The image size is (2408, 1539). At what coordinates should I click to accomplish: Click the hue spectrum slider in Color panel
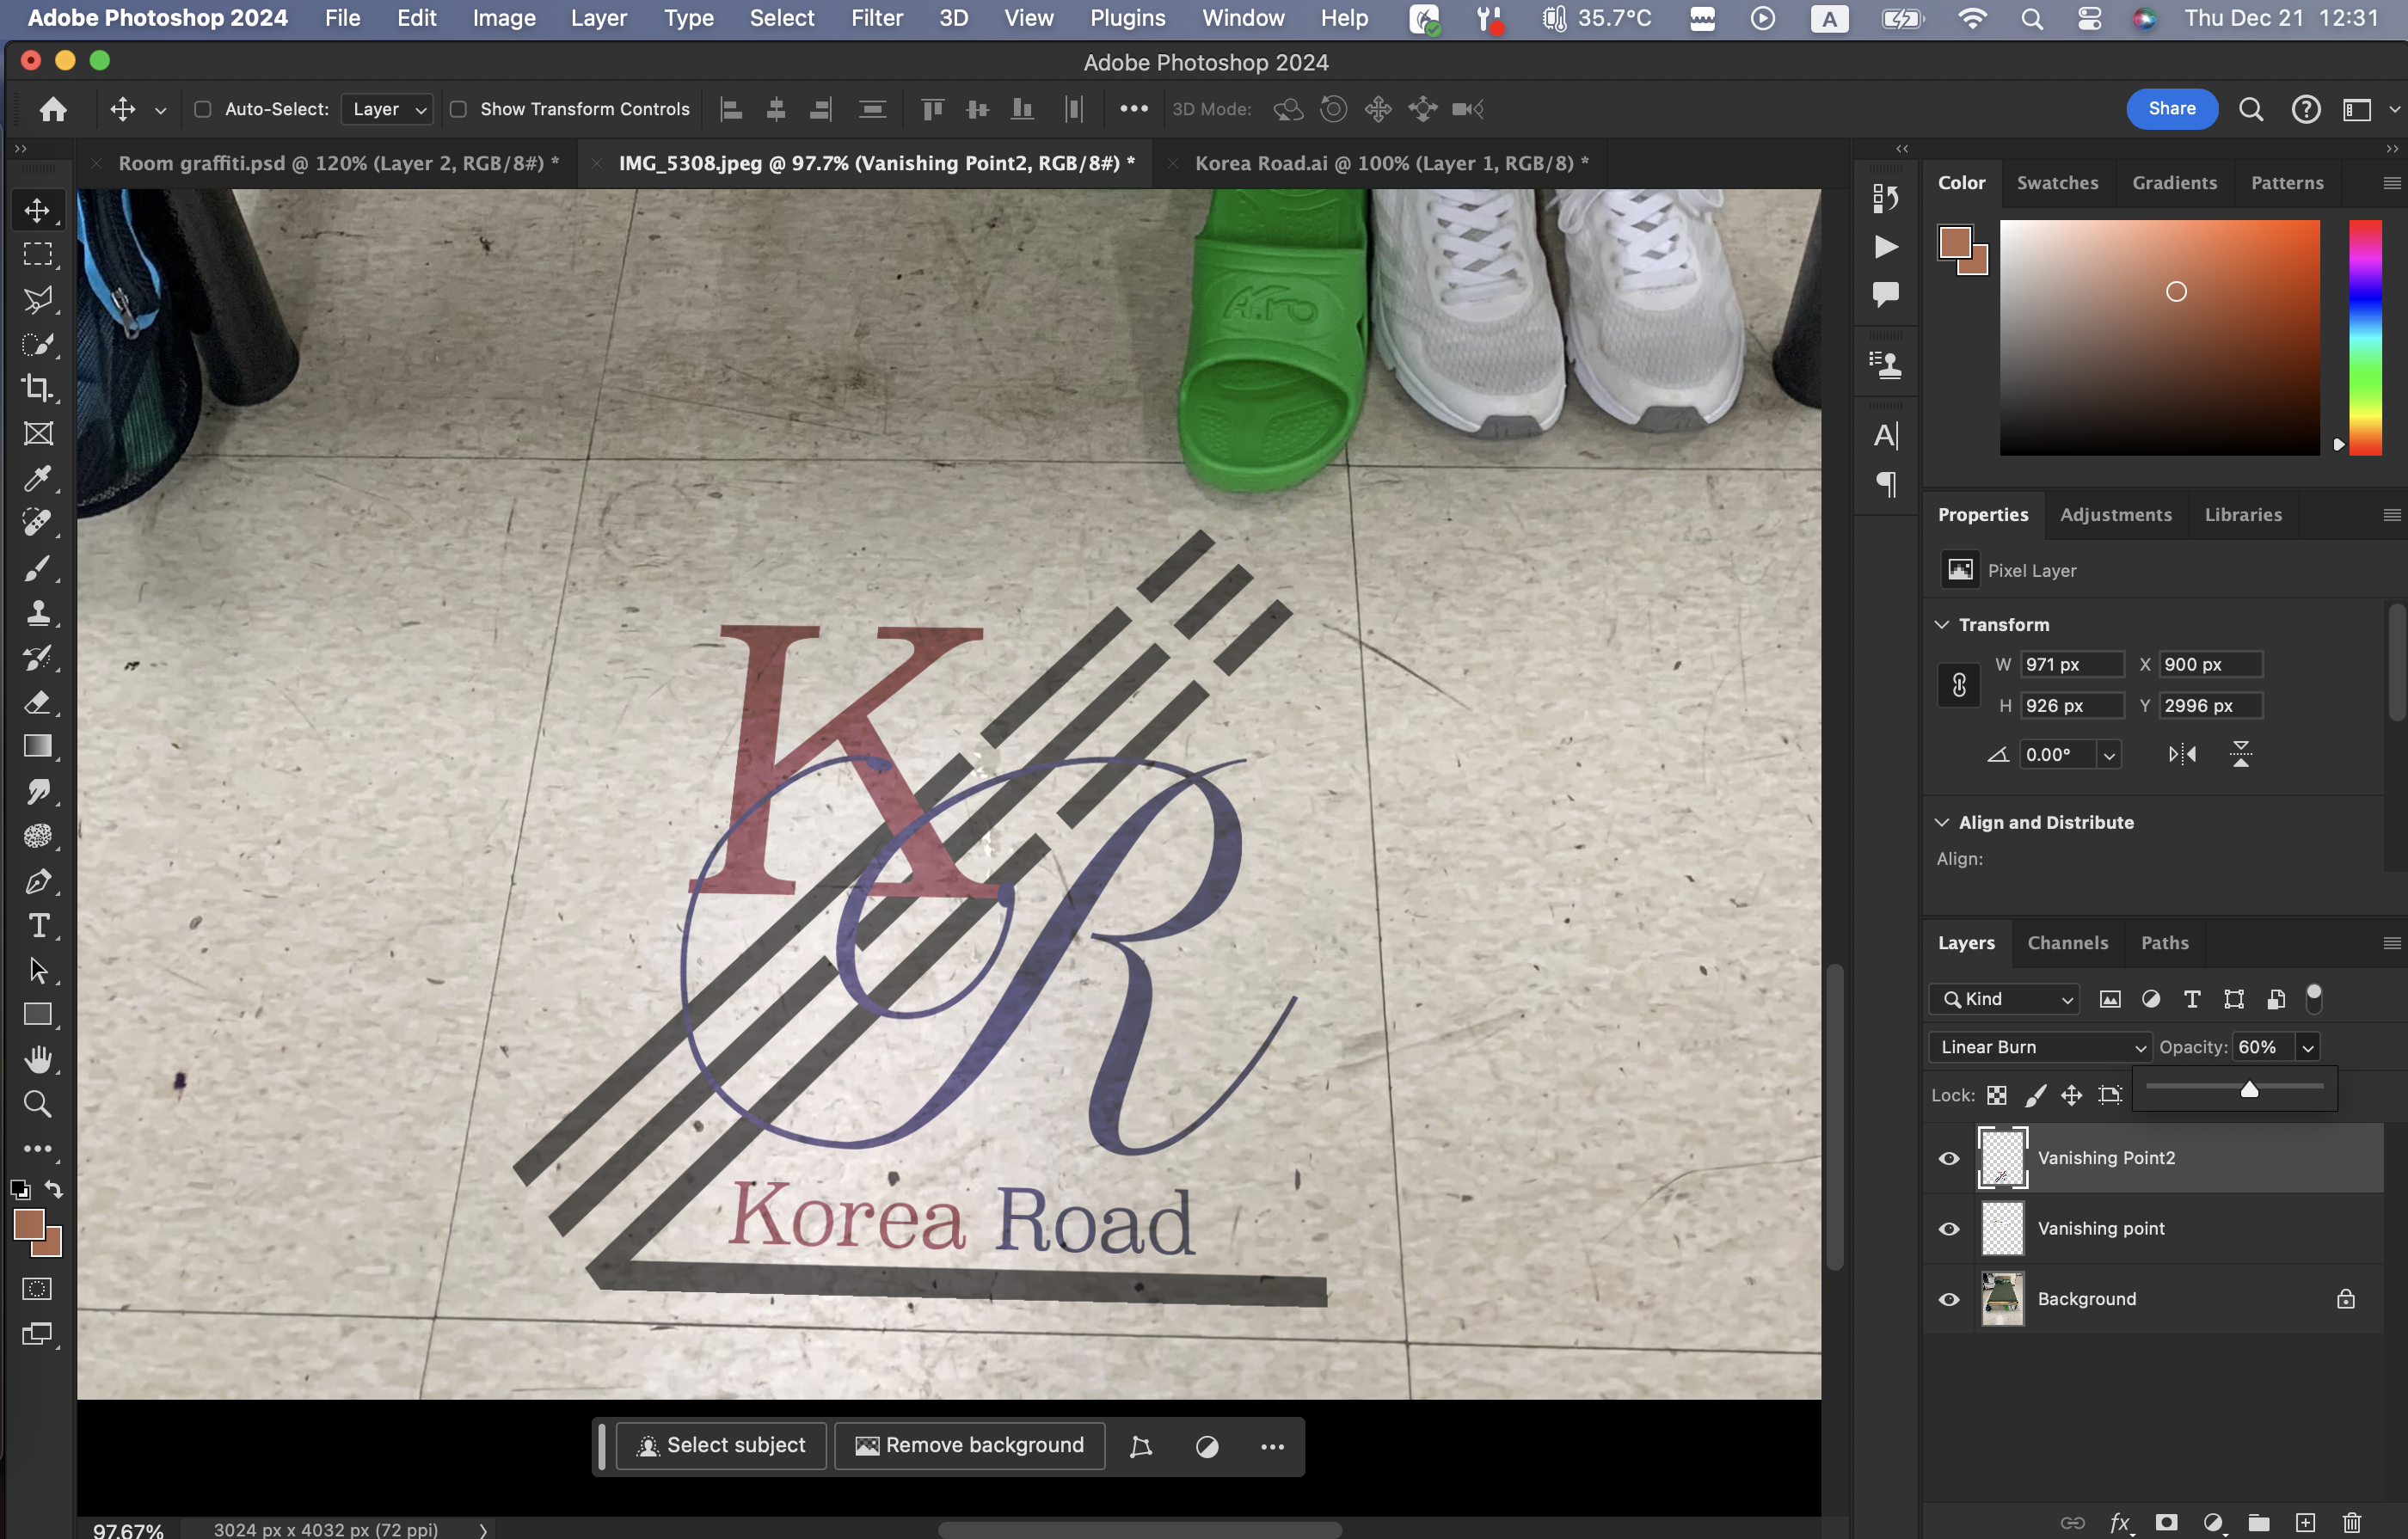(x=2365, y=338)
